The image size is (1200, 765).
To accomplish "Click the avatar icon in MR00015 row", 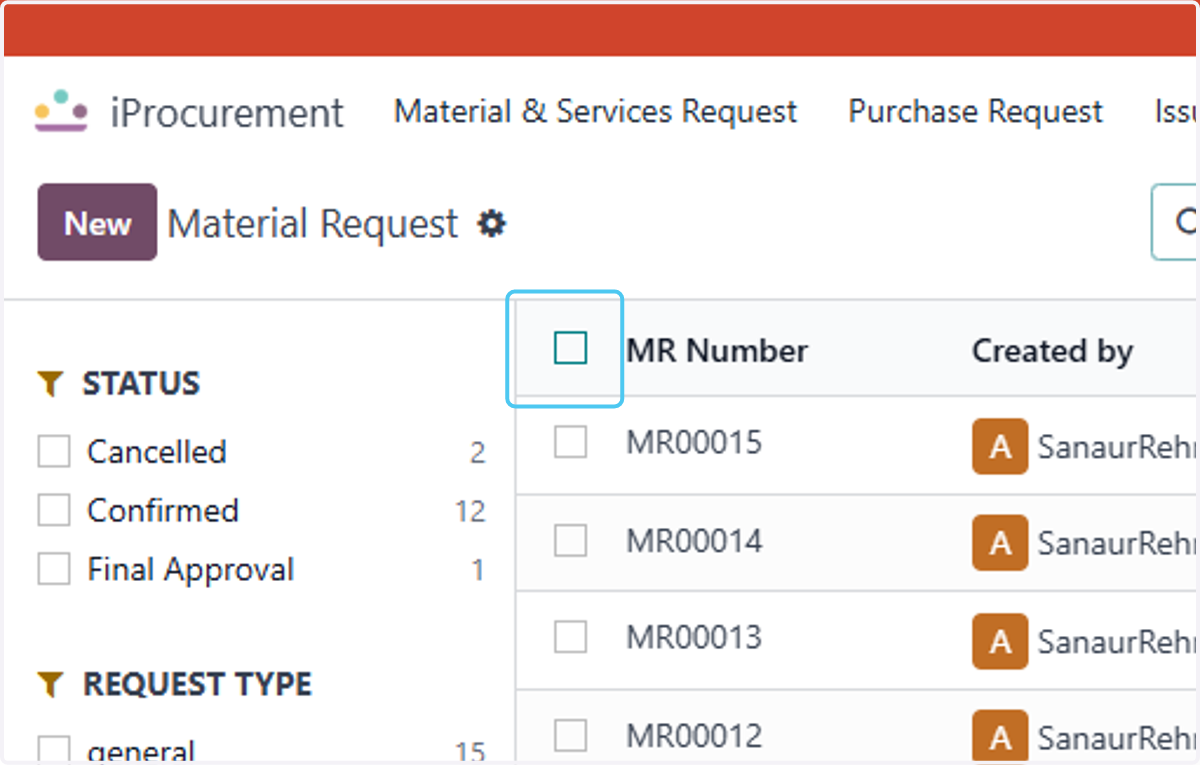I will [x=1000, y=446].
